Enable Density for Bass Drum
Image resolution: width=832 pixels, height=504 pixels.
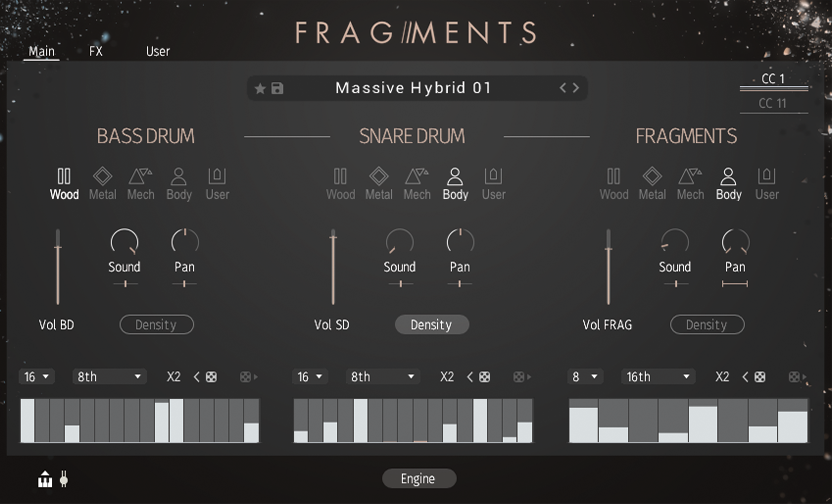pyautogui.click(x=156, y=325)
